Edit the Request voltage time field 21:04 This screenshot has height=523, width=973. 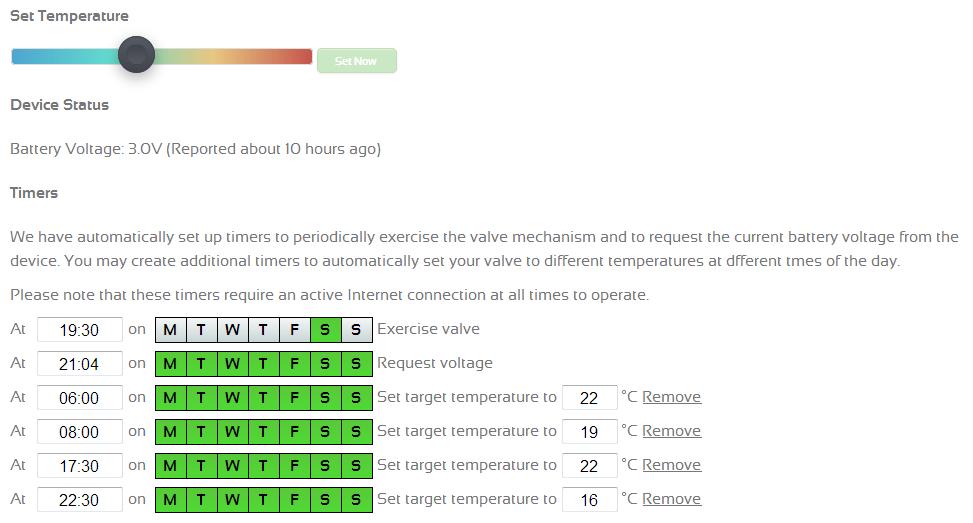click(x=80, y=364)
